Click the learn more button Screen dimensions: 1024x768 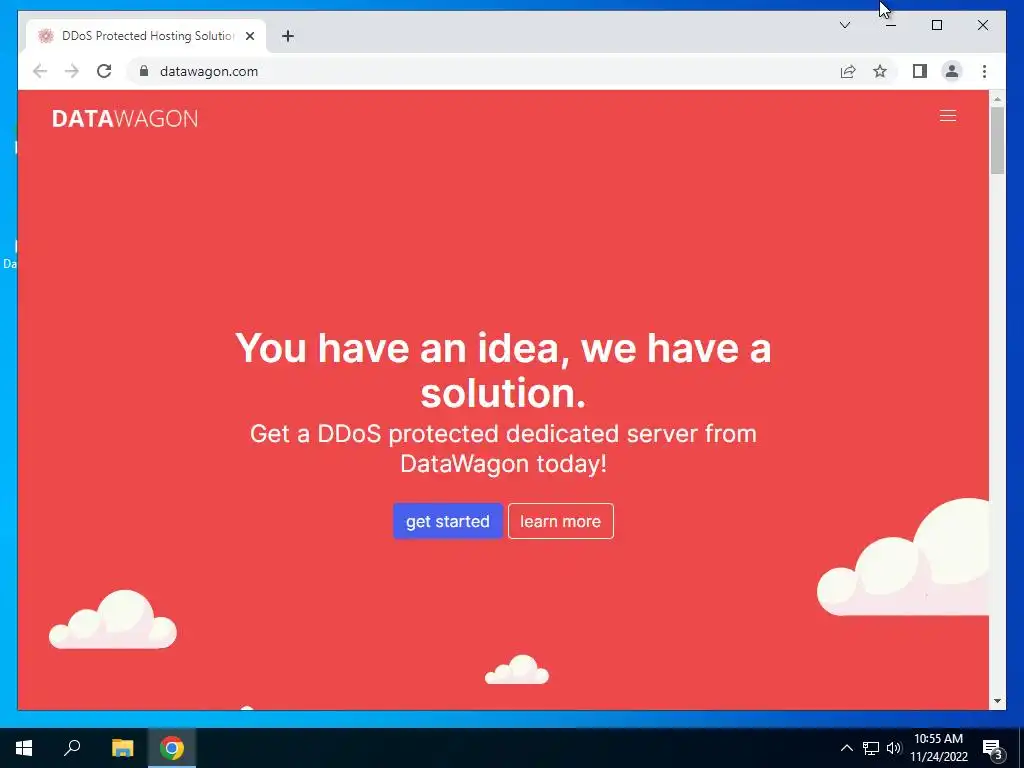pyautogui.click(x=560, y=521)
